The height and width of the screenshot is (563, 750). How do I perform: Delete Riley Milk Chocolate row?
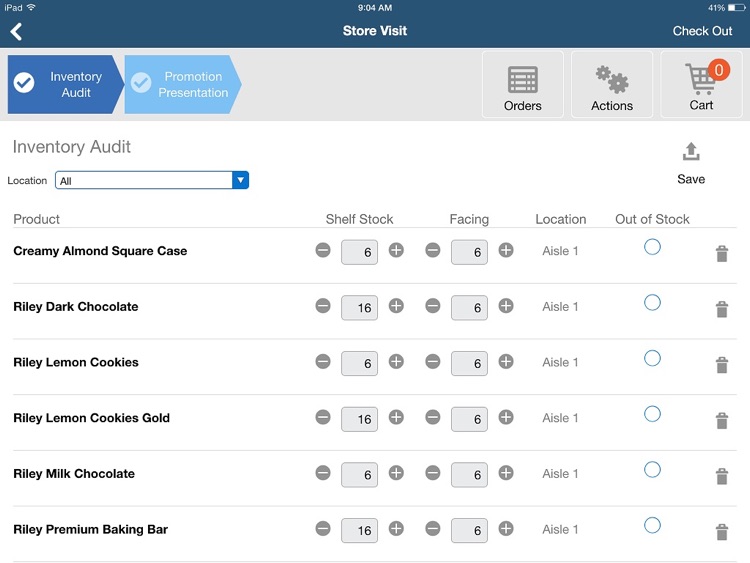pyautogui.click(x=722, y=476)
